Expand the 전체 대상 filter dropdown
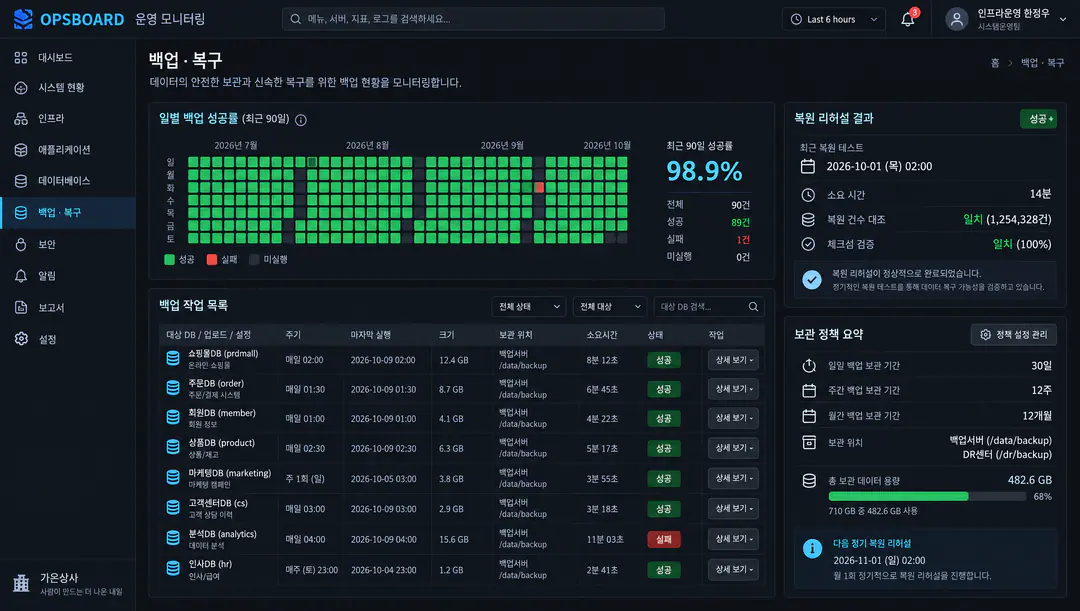The width and height of the screenshot is (1080, 611). pos(610,307)
